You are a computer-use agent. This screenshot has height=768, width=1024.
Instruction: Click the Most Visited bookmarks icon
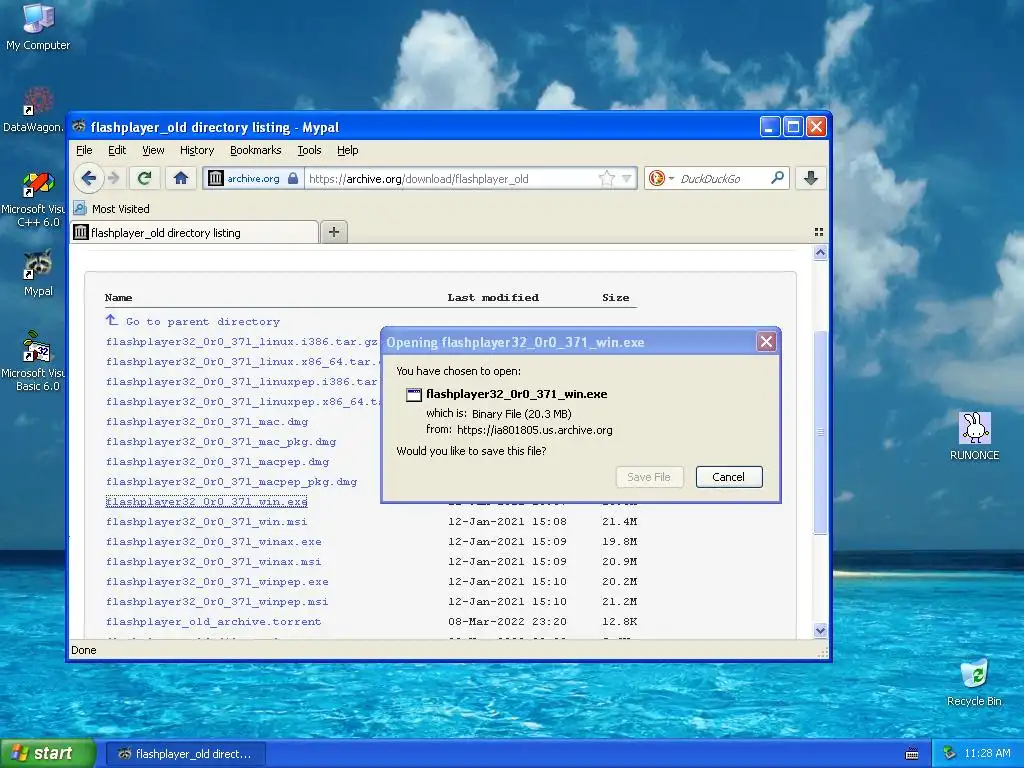(80, 208)
